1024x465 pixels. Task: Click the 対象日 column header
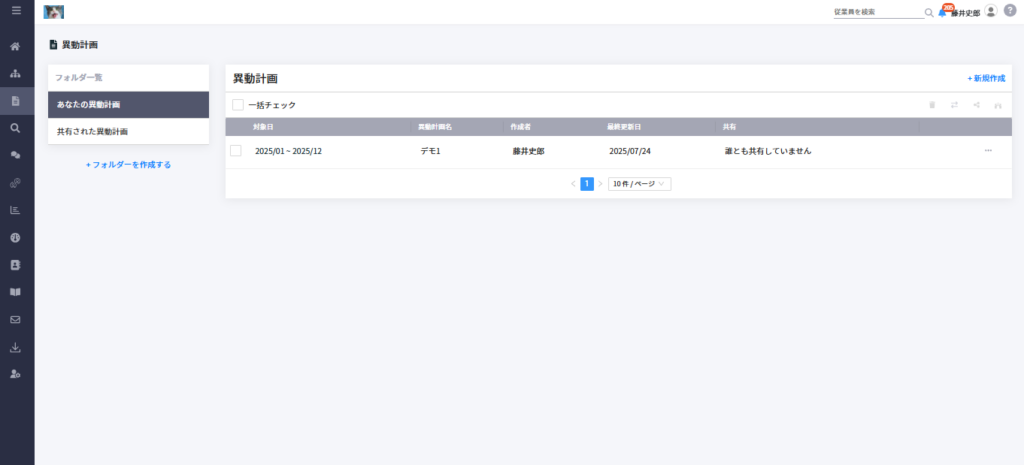(x=263, y=127)
